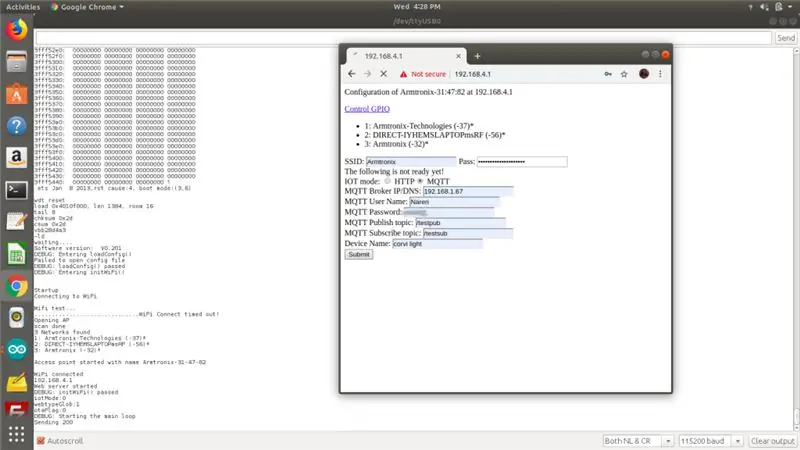800x450 pixels.
Task: Click the Chrome back arrow
Action: point(352,74)
